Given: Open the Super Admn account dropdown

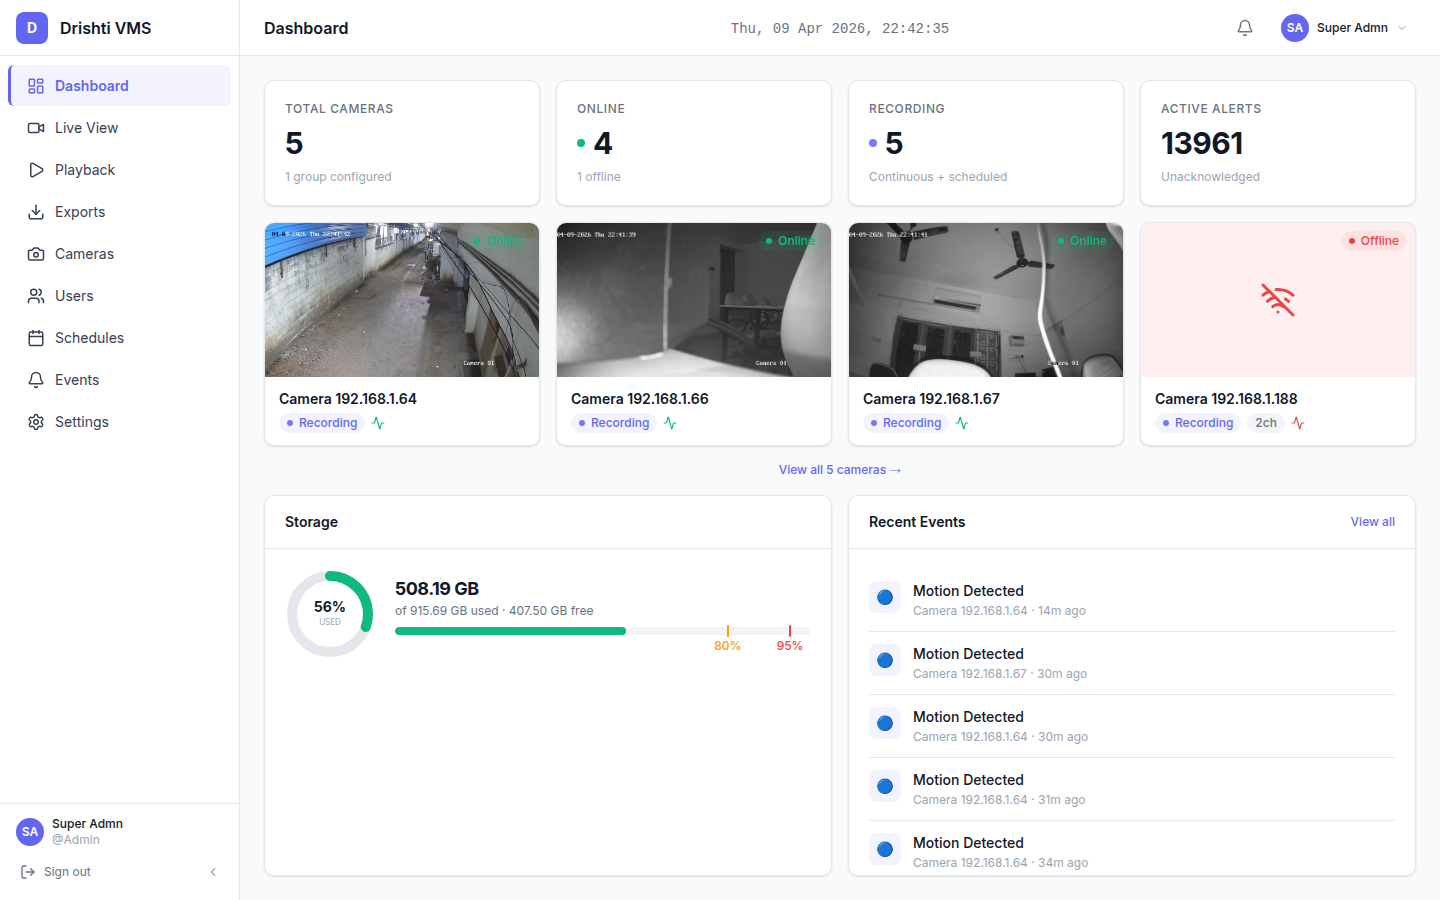Looking at the screenshot, I should (1344, 28).
